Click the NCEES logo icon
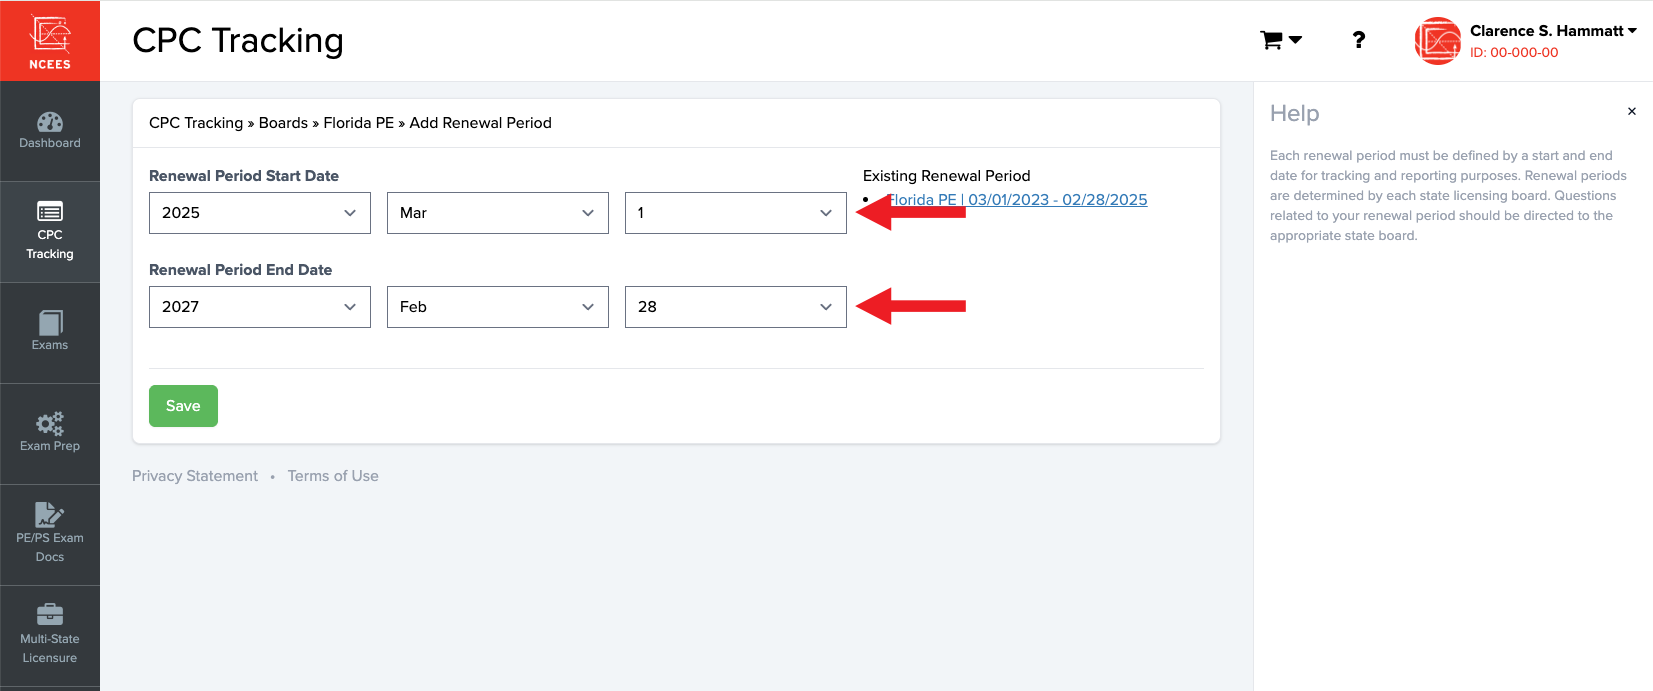This screenshot has width=1653, height=691. [x=50, y=41]
